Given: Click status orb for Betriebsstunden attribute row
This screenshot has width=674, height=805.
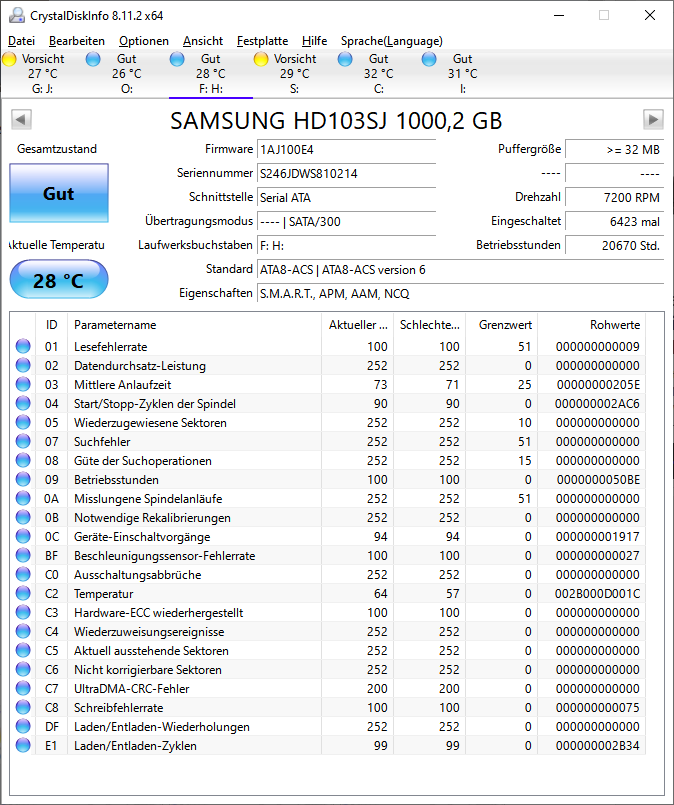Looking at the screenshot, I should [23, 480].
